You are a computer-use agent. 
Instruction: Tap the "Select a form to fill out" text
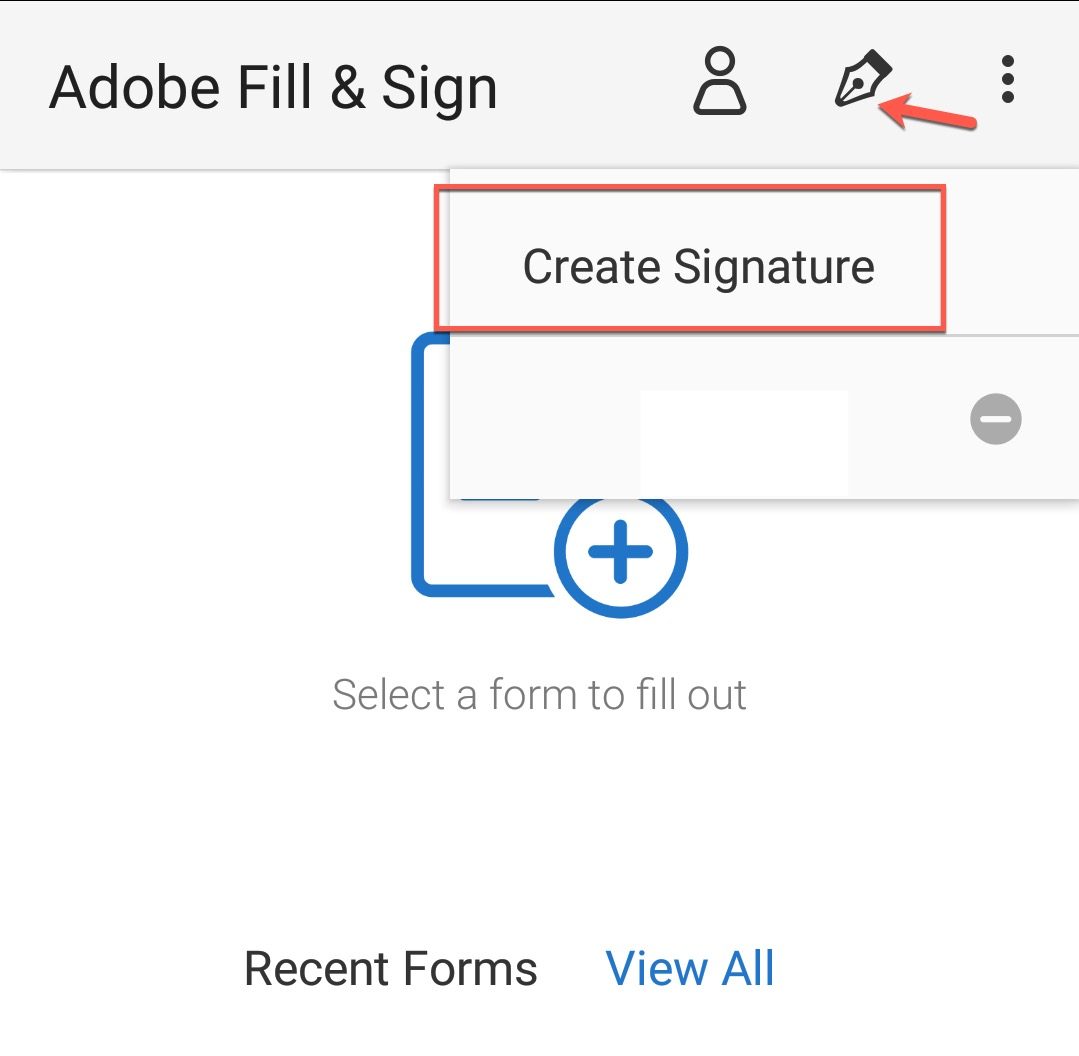tap(539, 695)
